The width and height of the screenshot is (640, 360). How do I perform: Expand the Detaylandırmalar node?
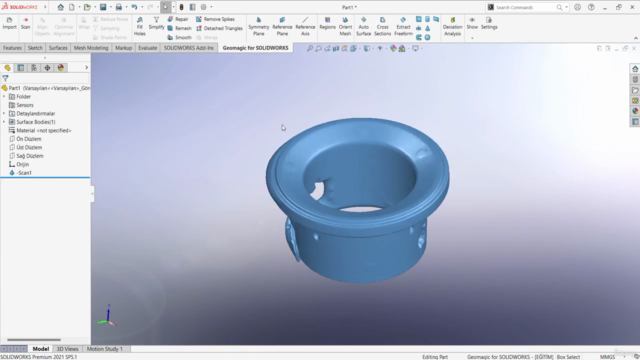coord(4,113)
